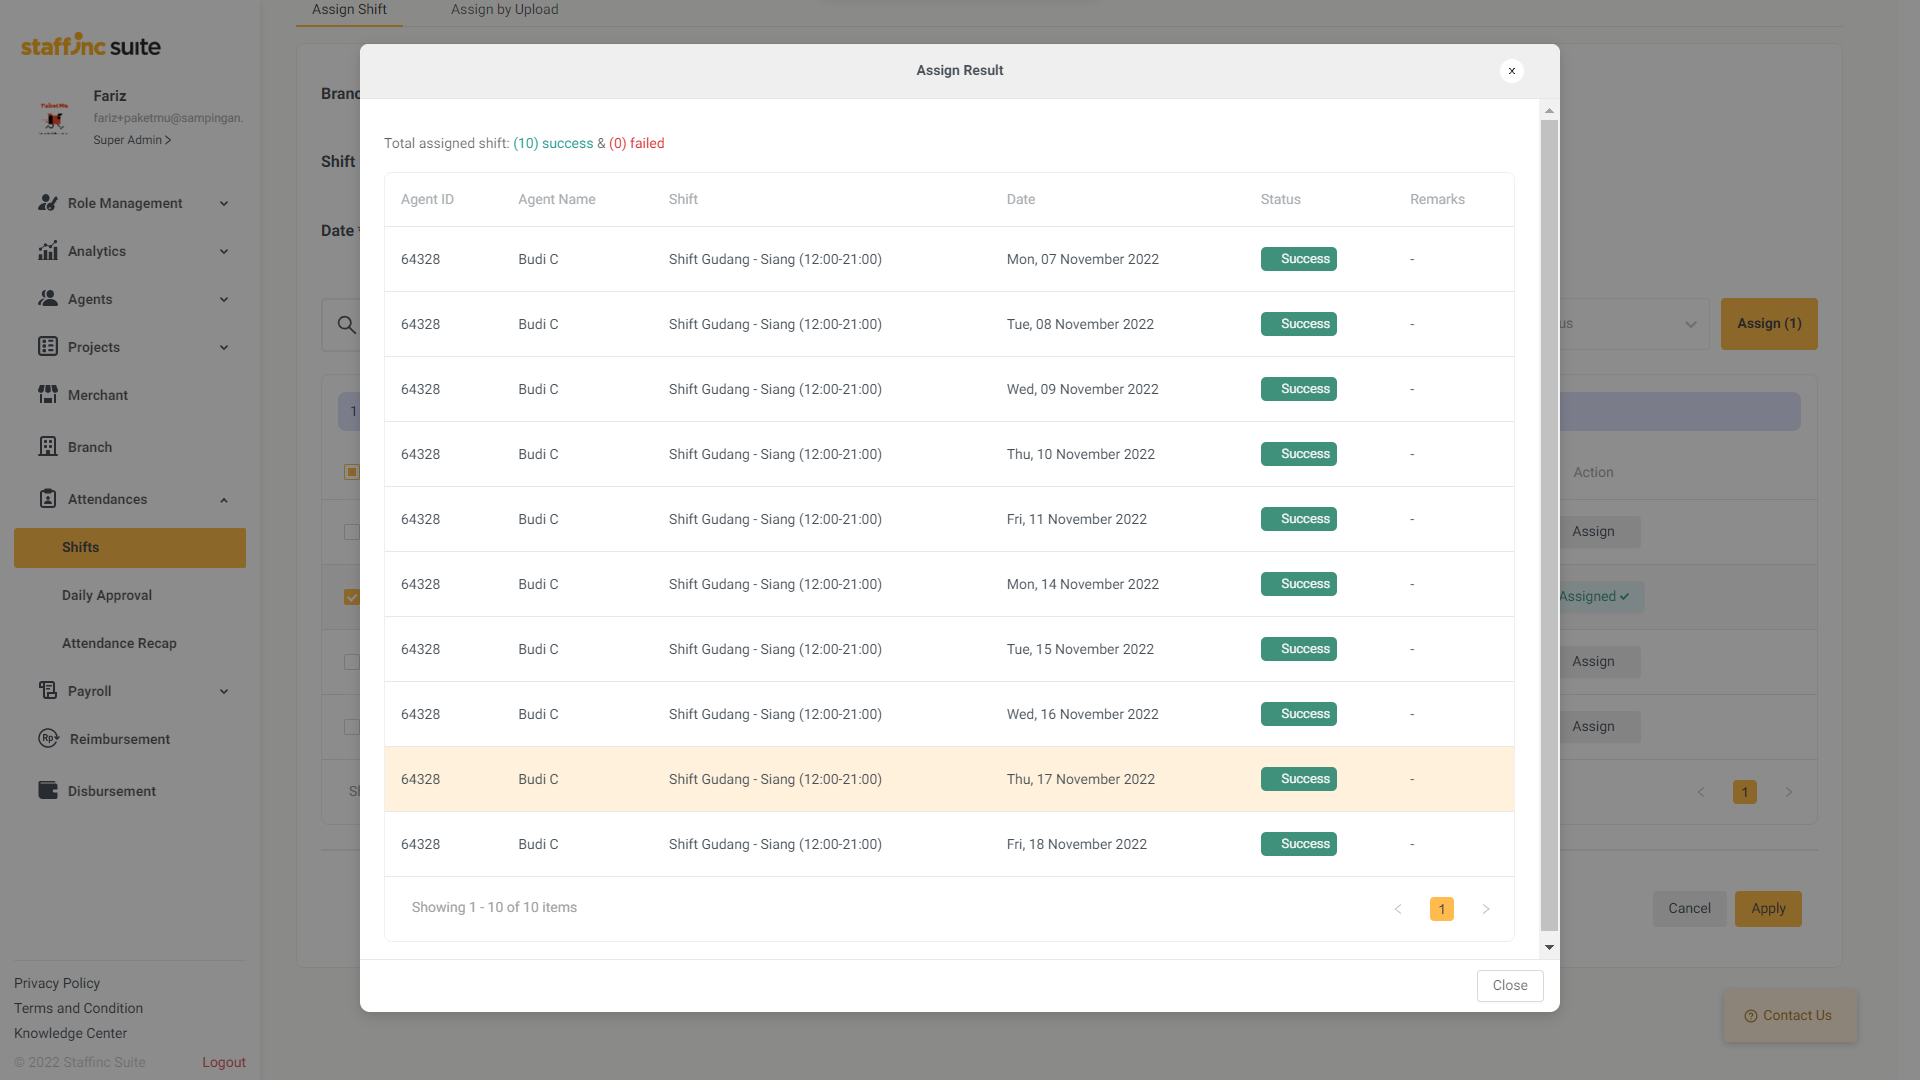Click the Staffinc Suite logo
The image size is (1920, 1080).
pos(91,45)
